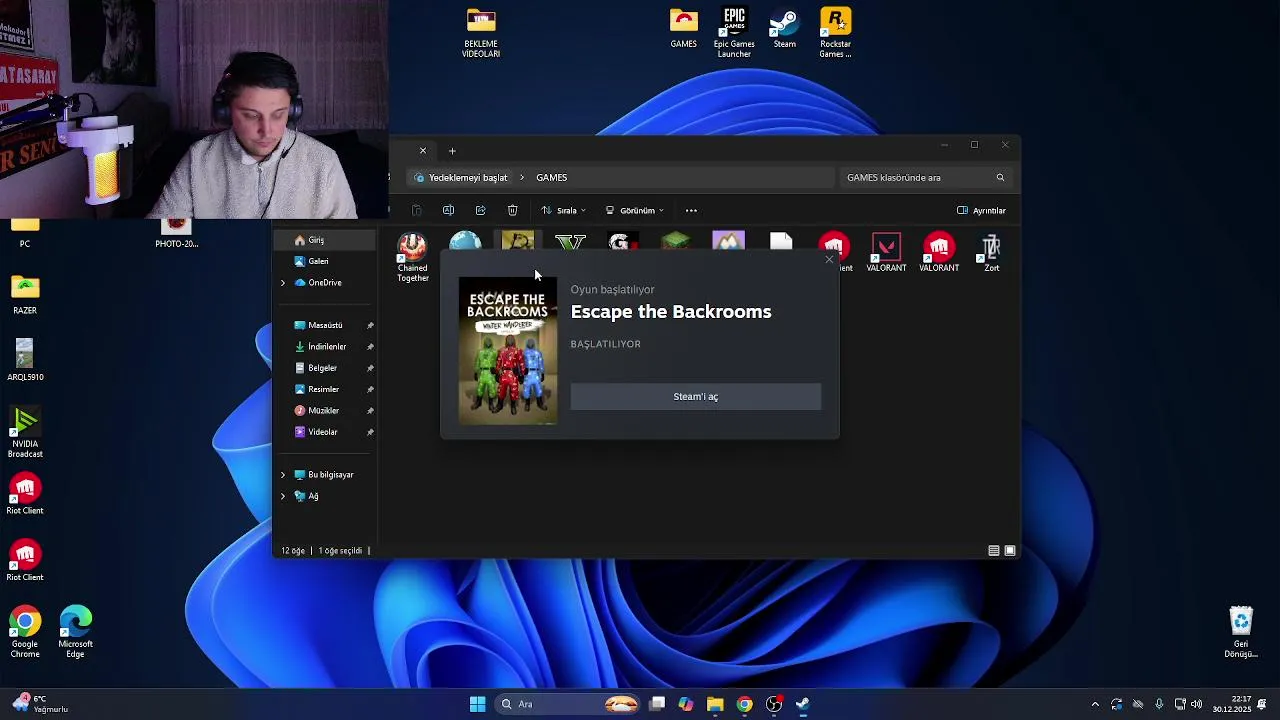
Task: Click the Share icon in Explorer toolbar
Action: 480,210
